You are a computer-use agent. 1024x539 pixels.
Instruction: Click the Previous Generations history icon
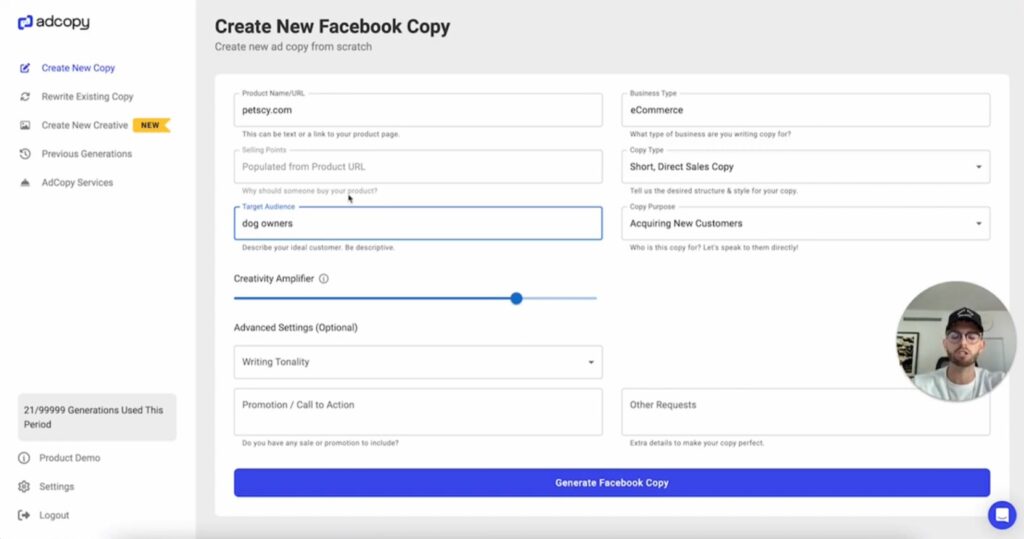tap(25, 154)
